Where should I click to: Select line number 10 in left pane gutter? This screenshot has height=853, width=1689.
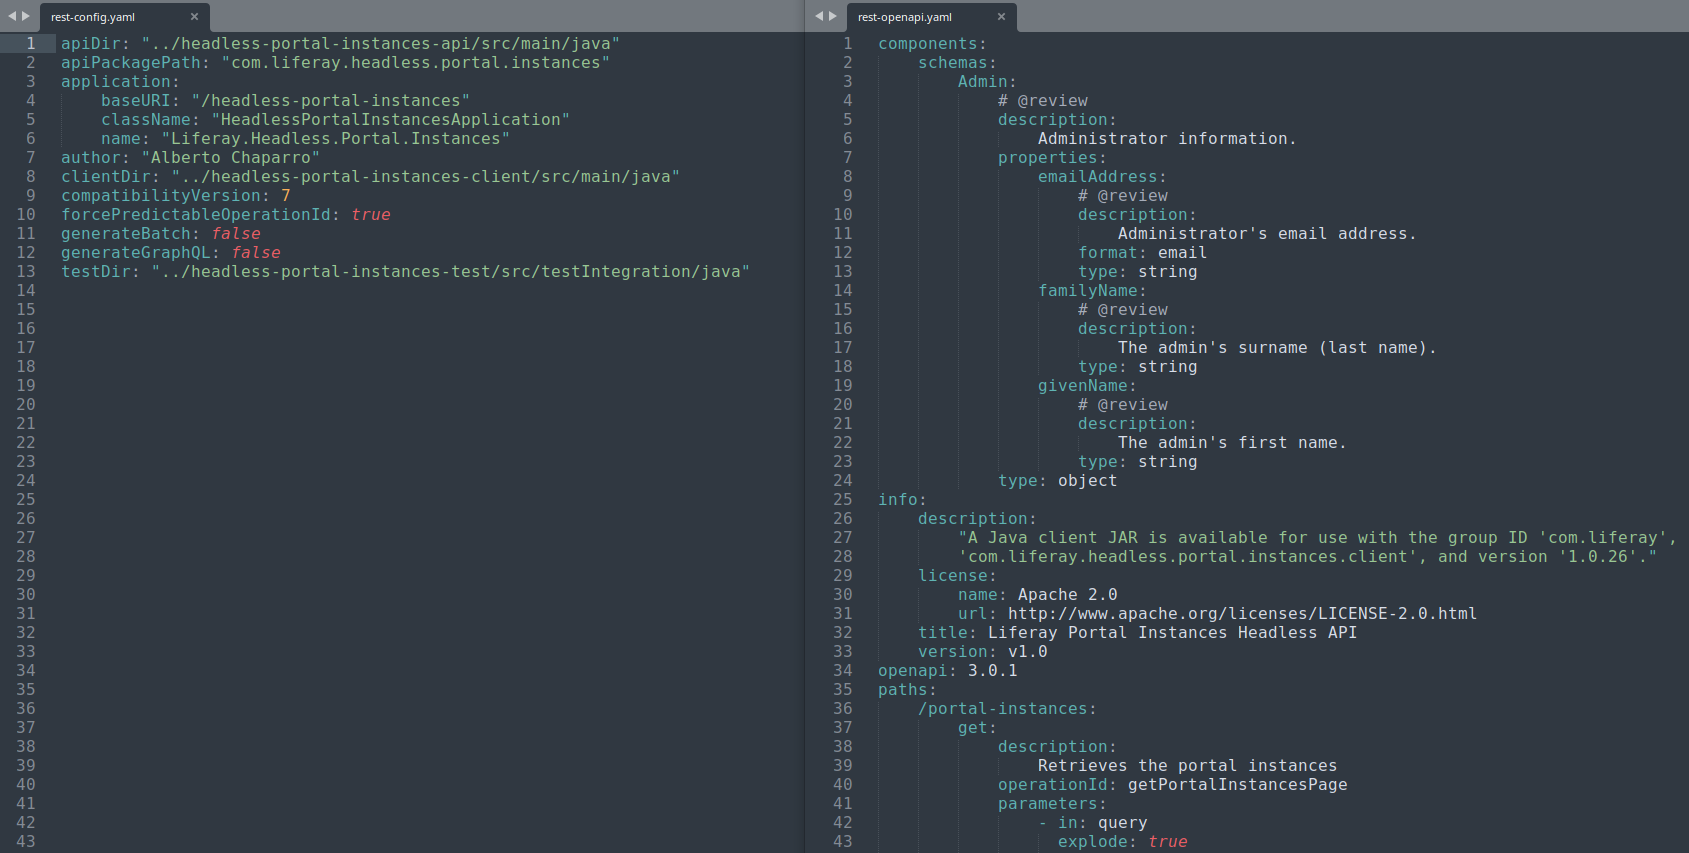(x=26, y=215)
